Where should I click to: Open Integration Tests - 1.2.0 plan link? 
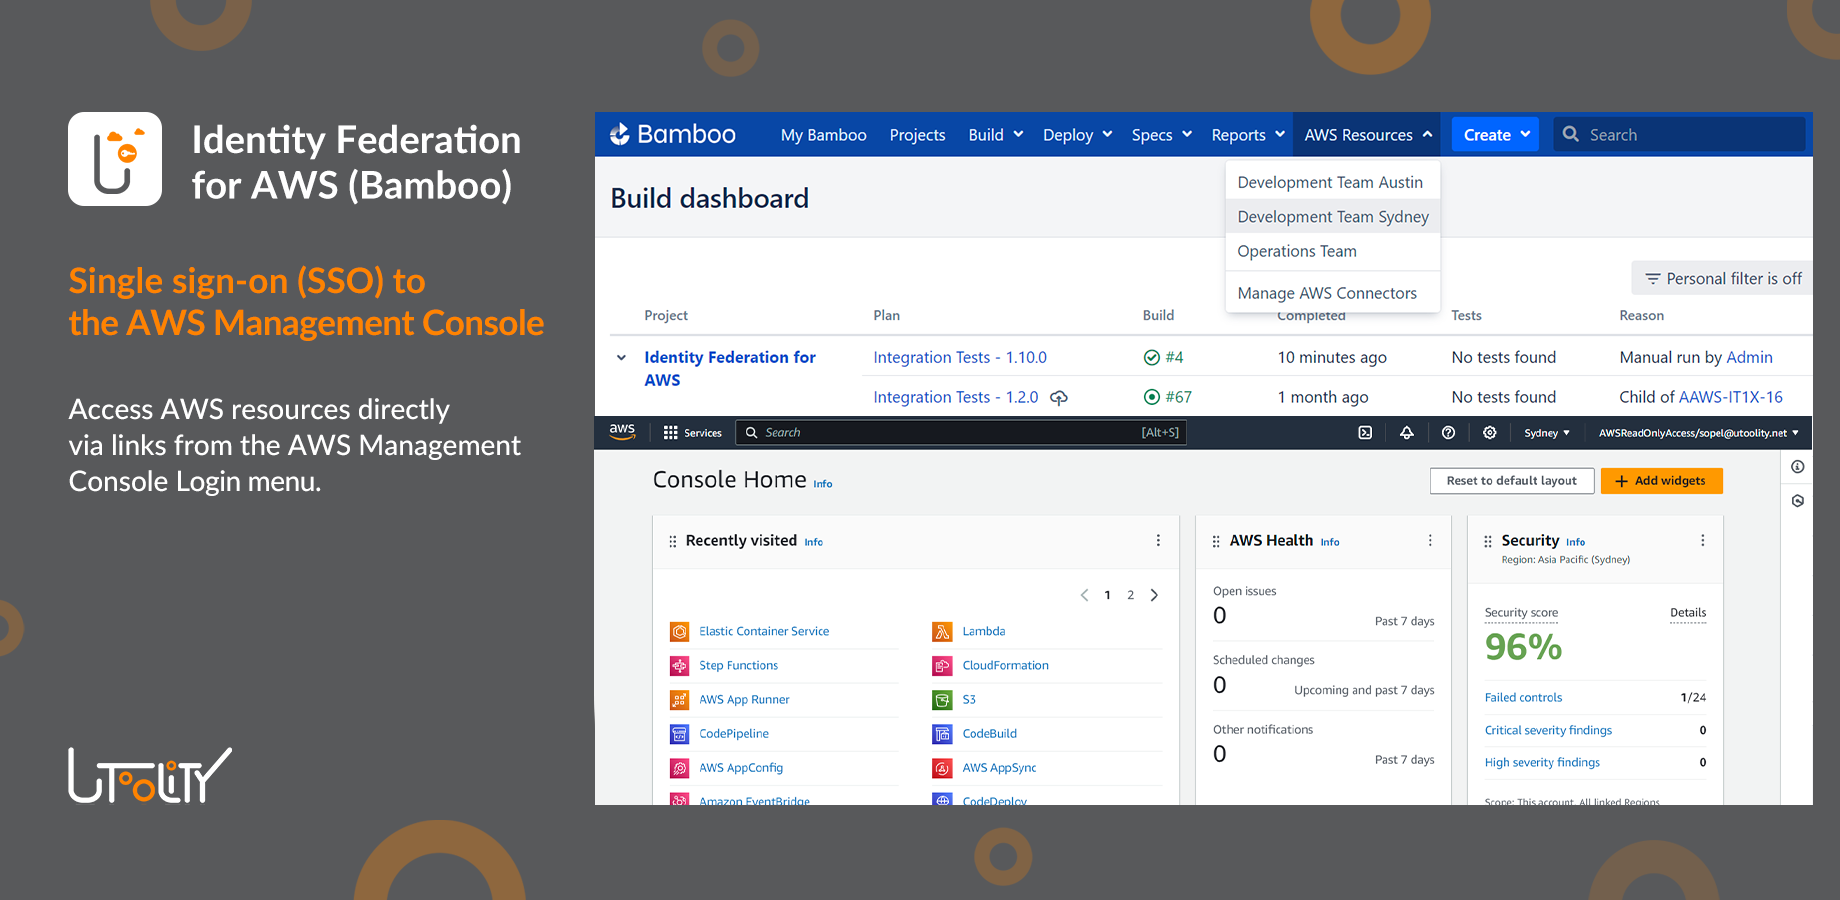(x=955, y=397)
